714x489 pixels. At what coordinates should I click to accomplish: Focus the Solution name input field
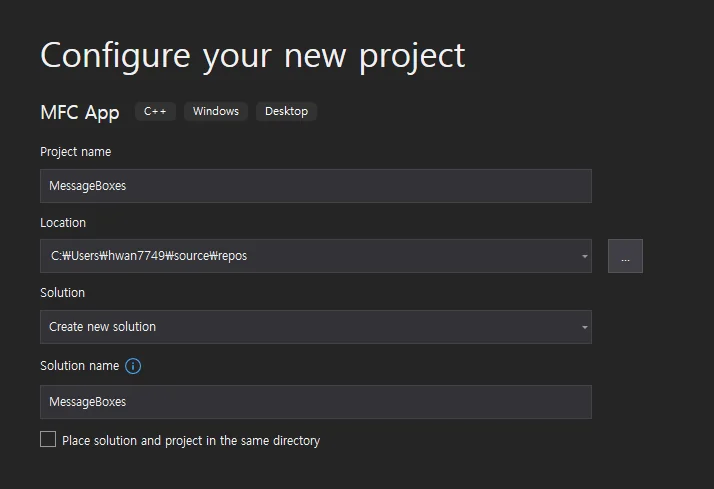[316, 402]
